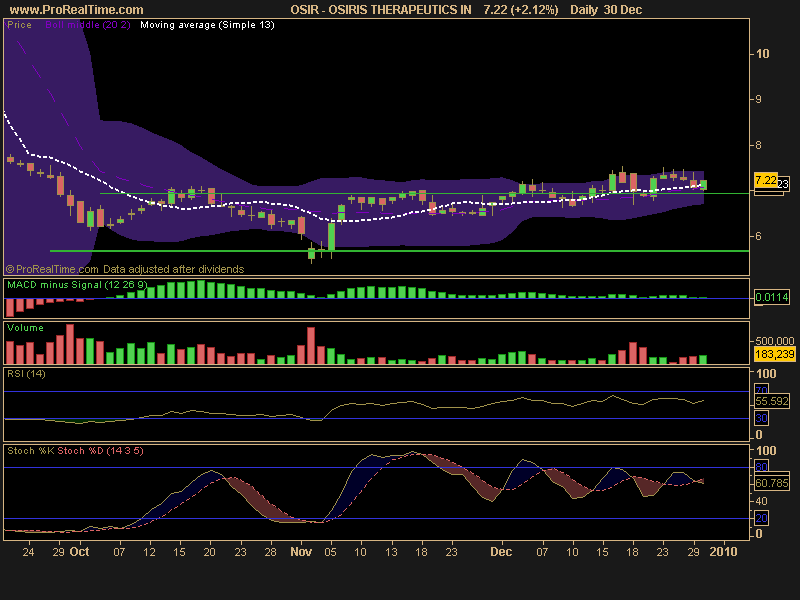800x600 pixels.
Task: Click the lower green support line near 5.7
Action: click(399, 251)
